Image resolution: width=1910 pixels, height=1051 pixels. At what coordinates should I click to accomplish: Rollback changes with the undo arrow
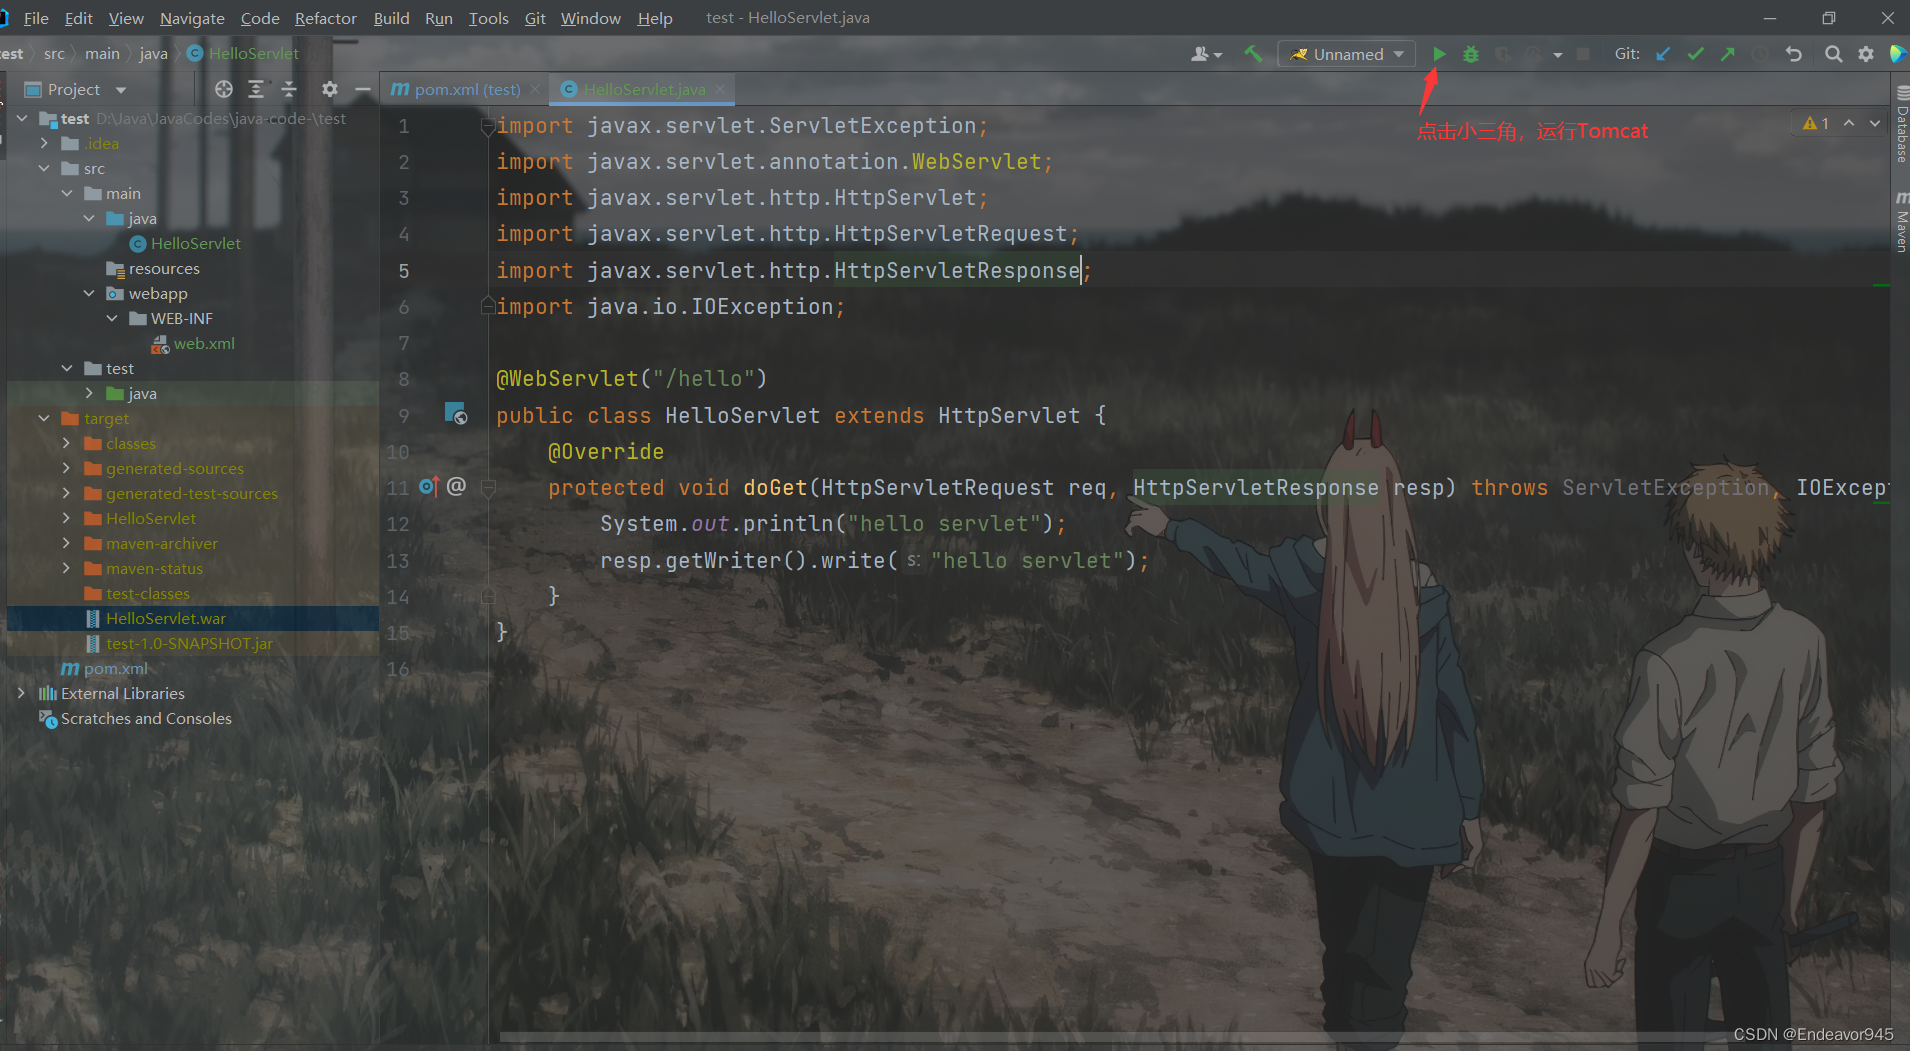(1794, 54)
